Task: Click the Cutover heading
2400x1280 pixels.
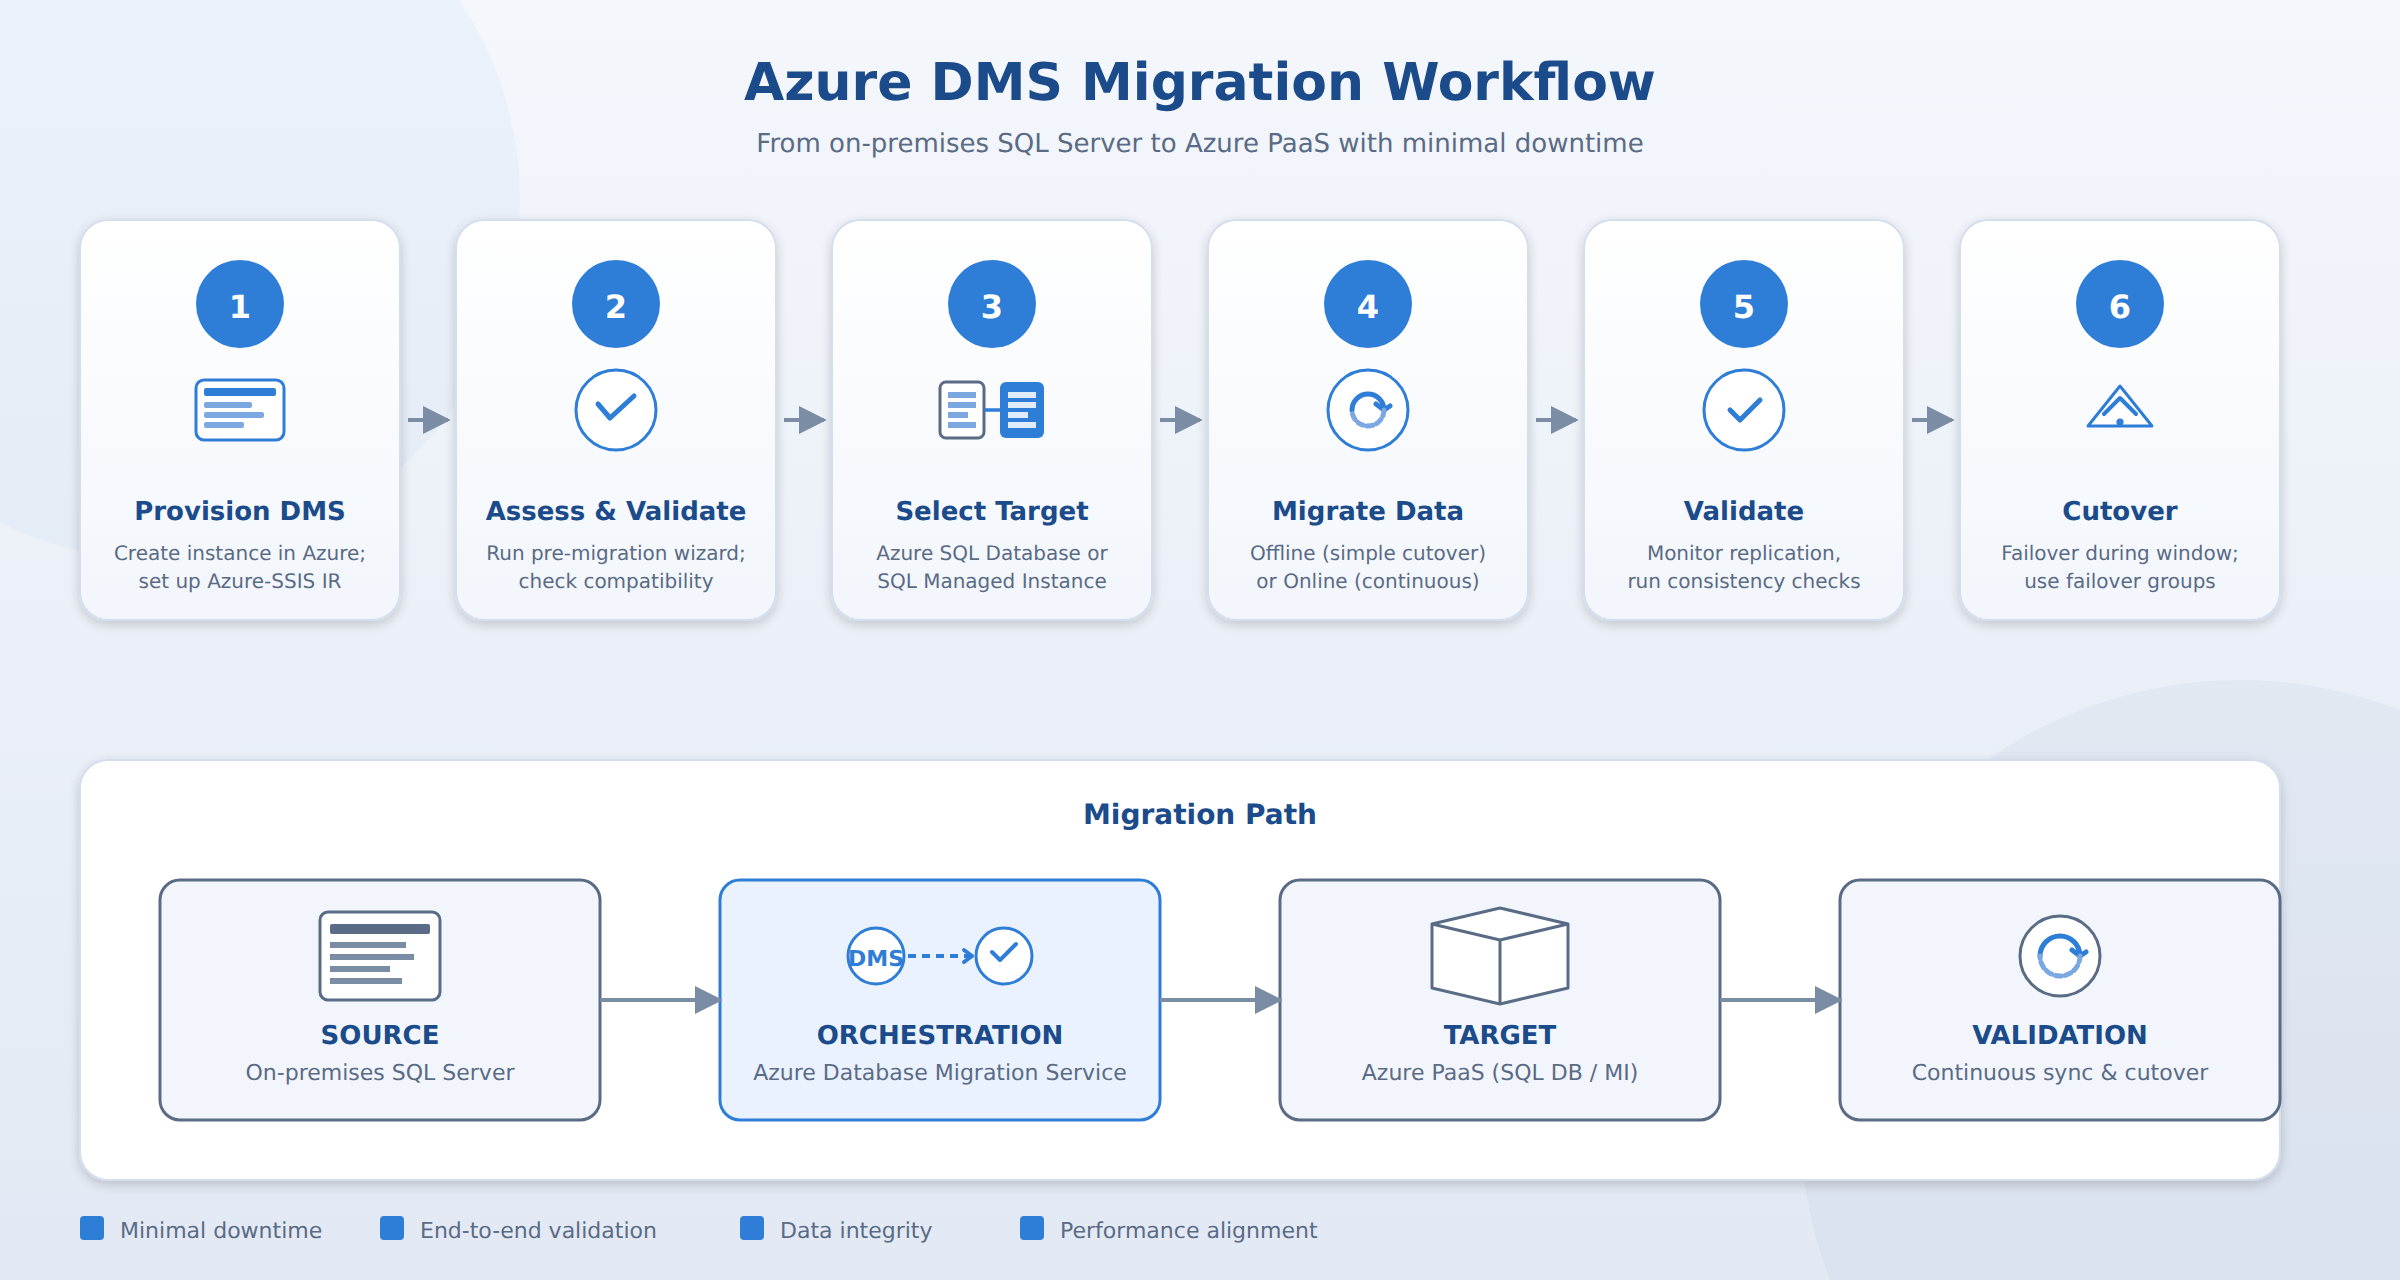Action: click(x=2120, y=511)
